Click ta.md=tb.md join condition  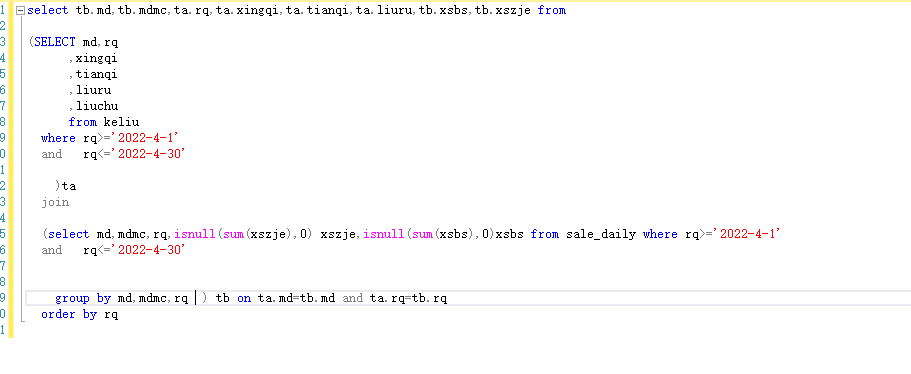296,299
